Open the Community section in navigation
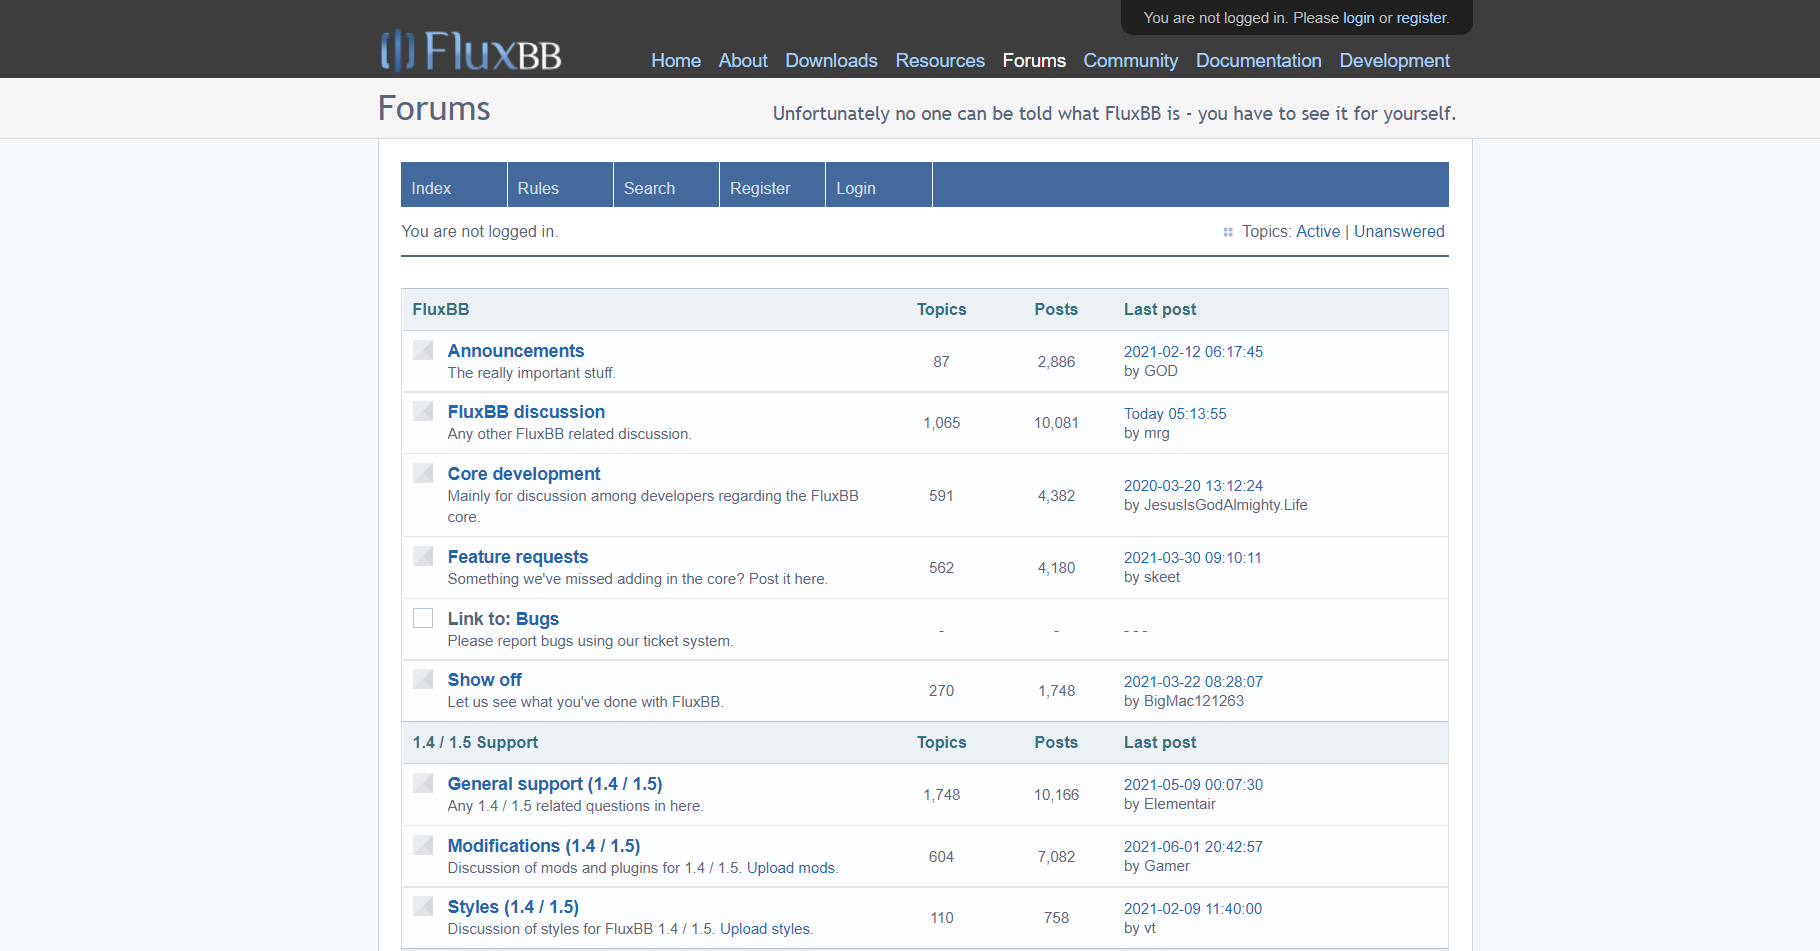1820x951 pixels. 1130,61
